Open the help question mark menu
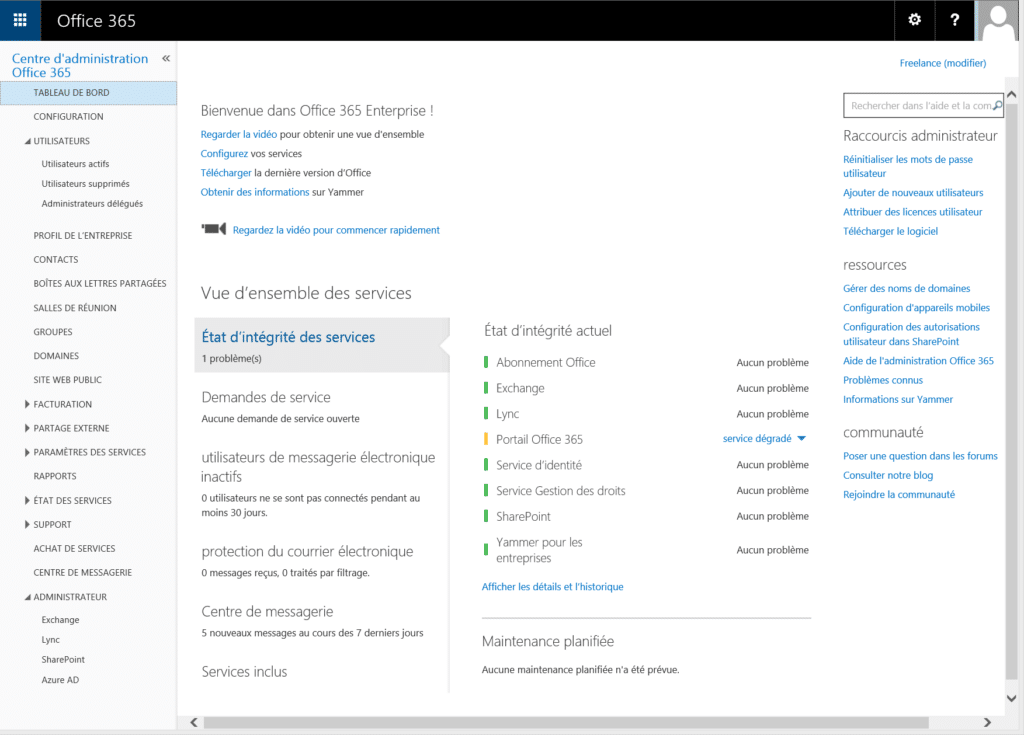Viewport: 1024px width, 735px height. pos(955,20)
